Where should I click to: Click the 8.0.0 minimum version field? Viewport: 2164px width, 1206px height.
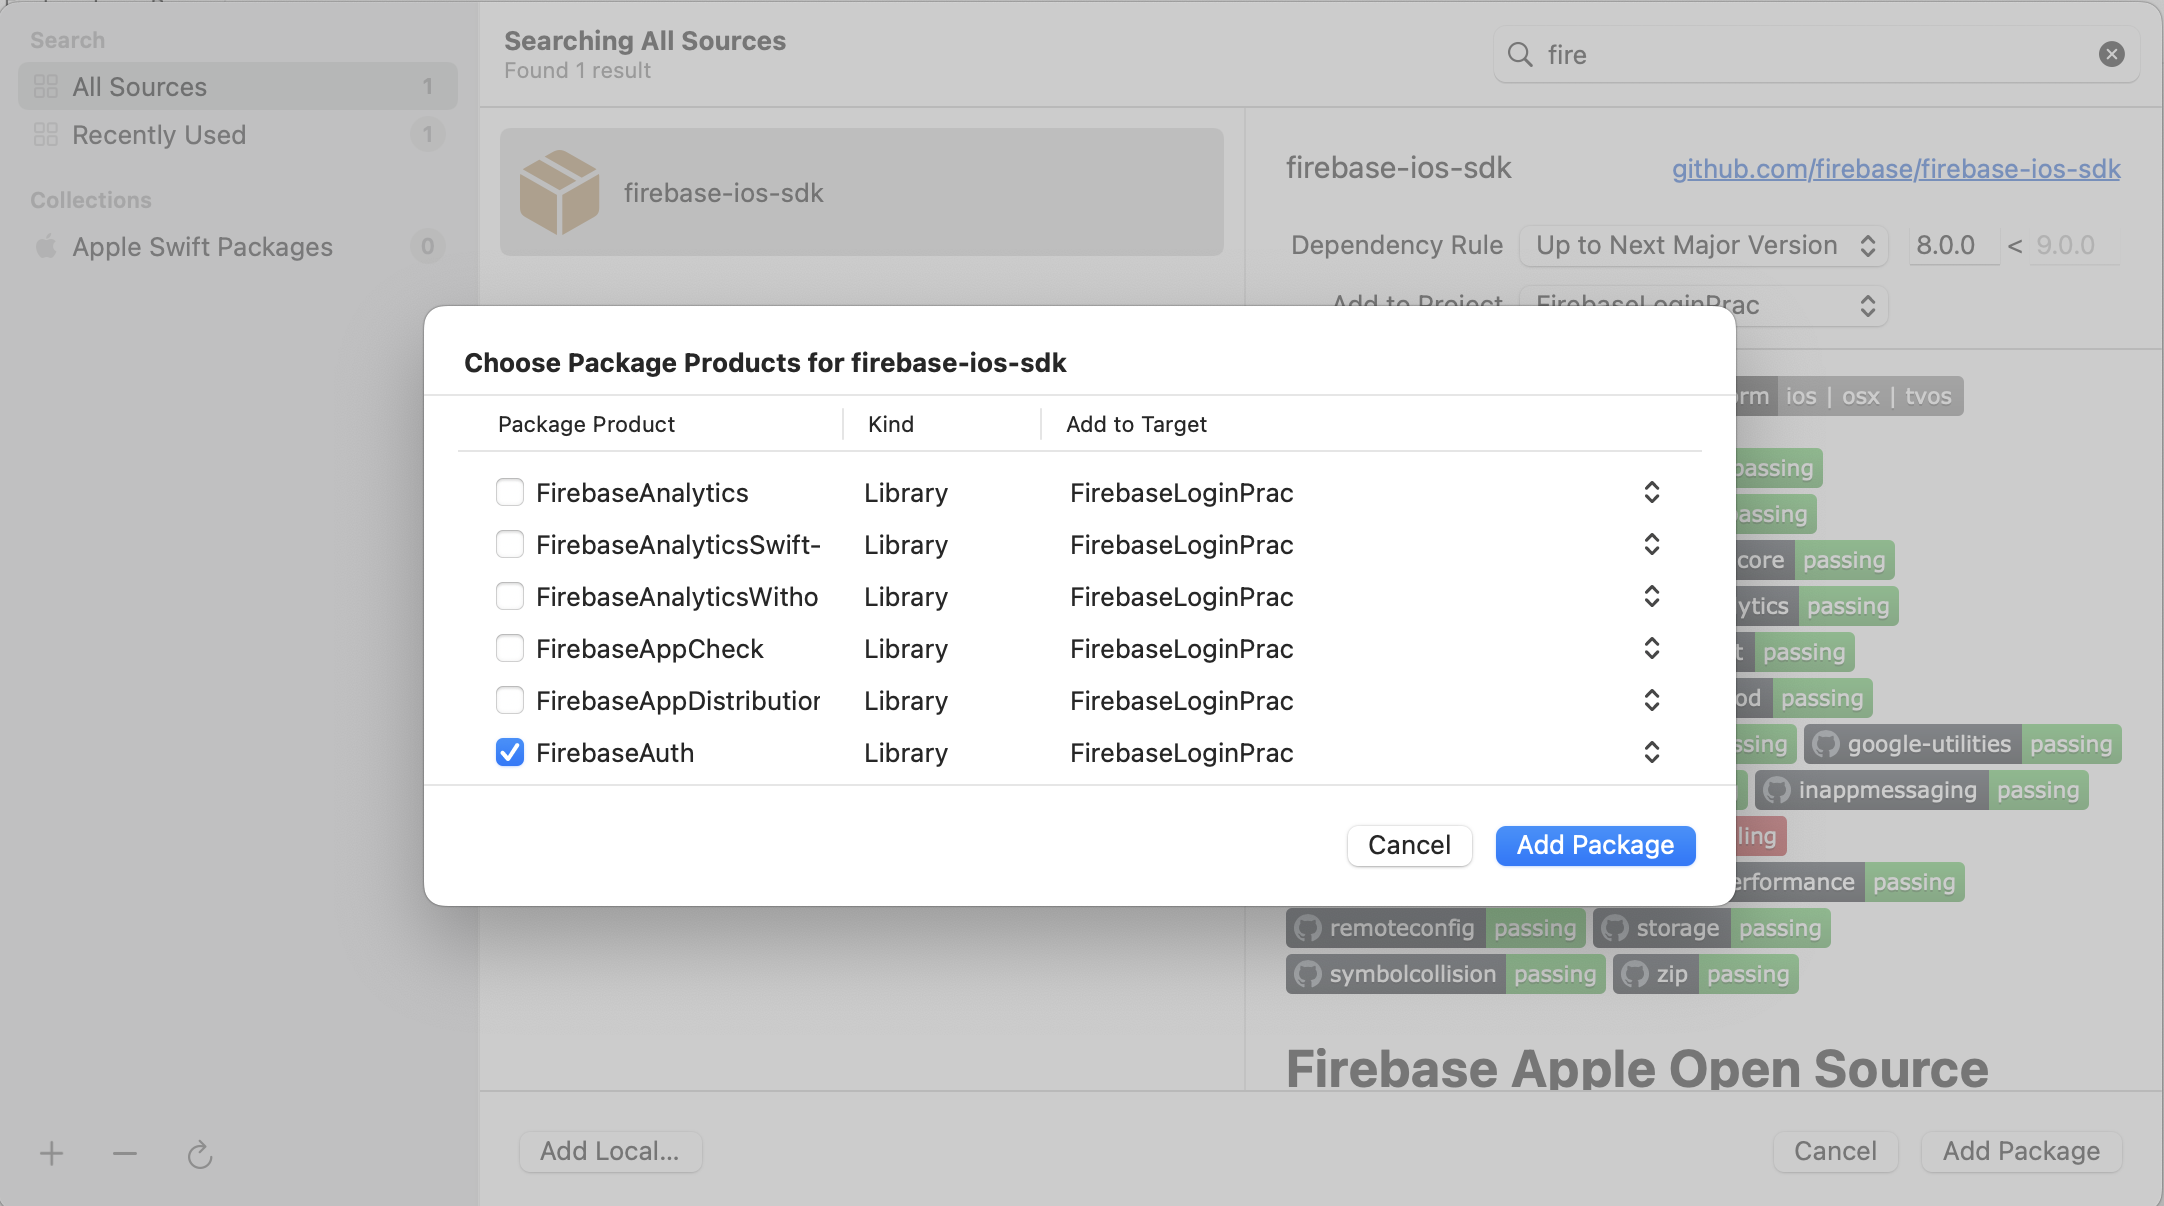1948,246
